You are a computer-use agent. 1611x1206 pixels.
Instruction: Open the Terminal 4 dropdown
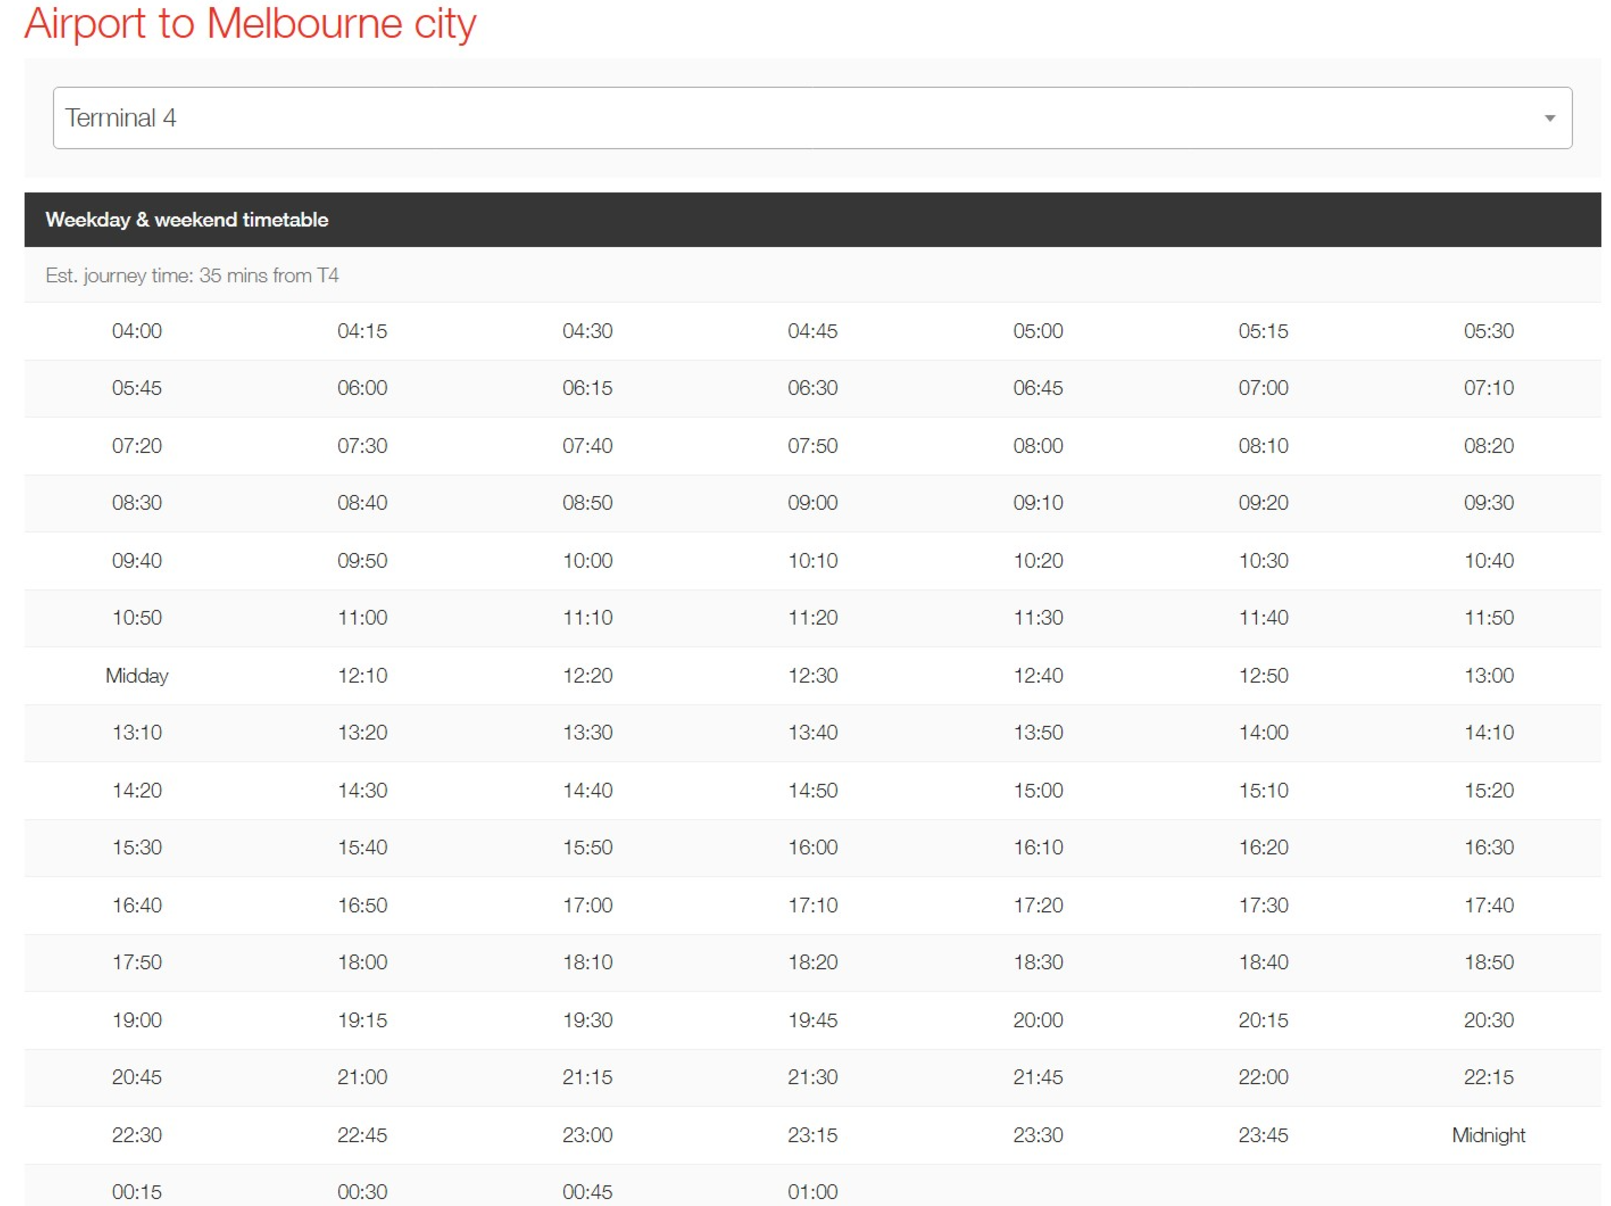click(810, 118)
